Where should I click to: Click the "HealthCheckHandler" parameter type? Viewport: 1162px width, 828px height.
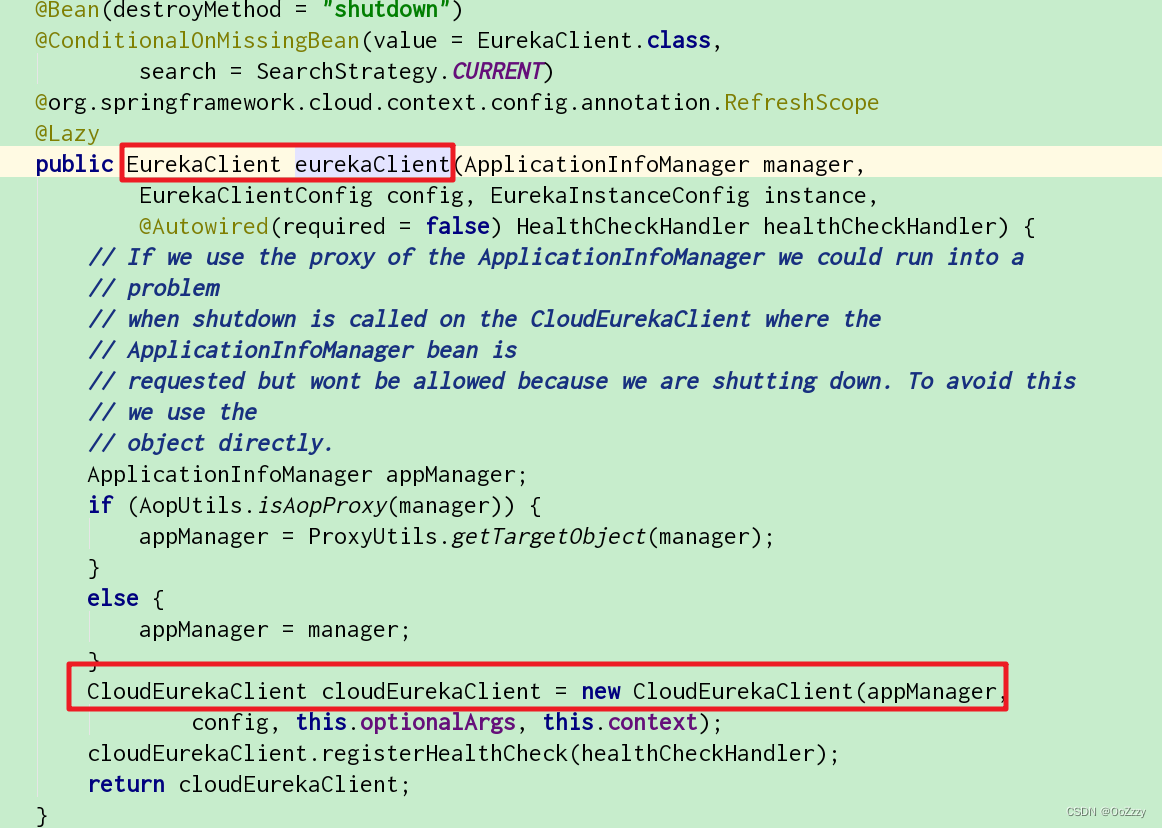[633, 226]
